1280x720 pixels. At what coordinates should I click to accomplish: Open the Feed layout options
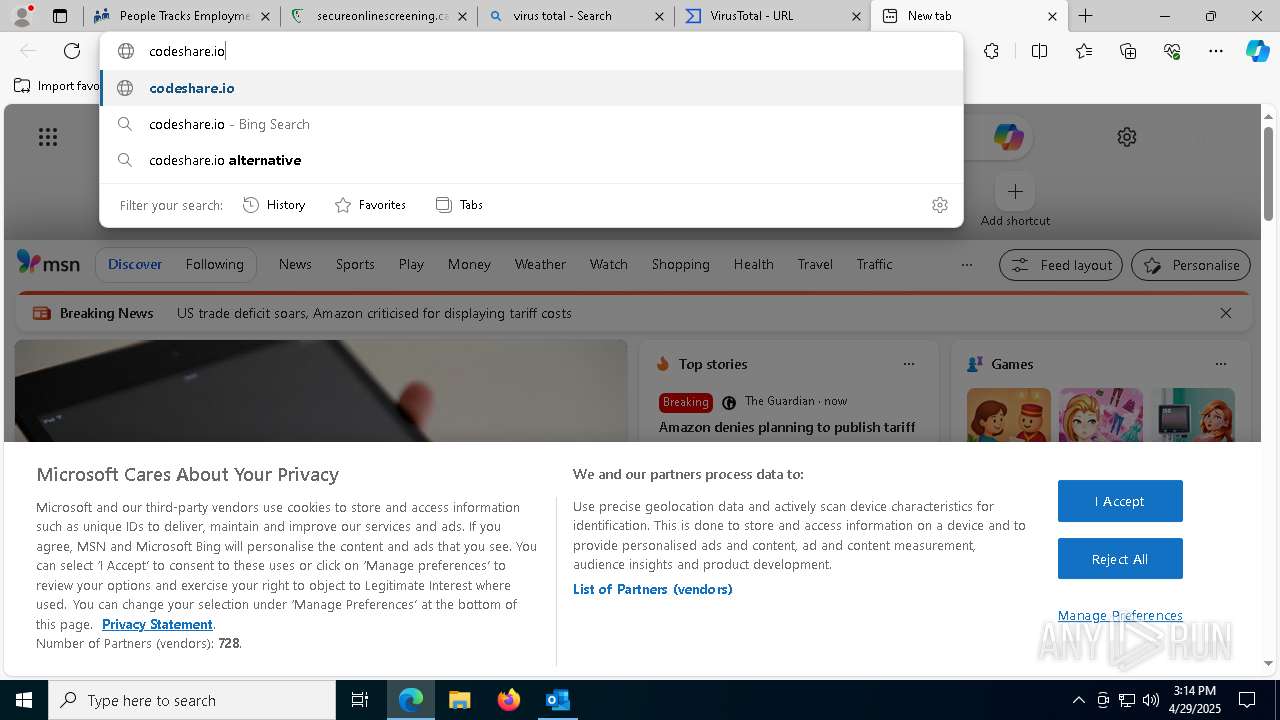click(1061, 265)
